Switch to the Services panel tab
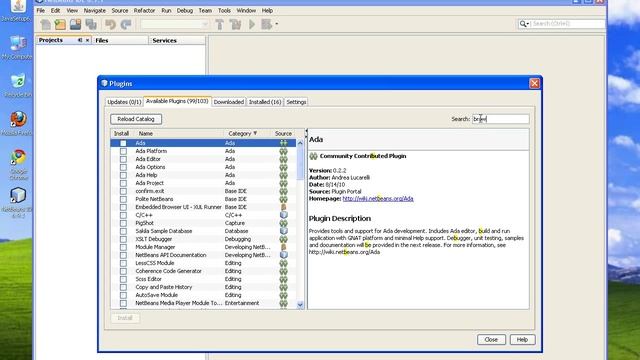This screenshot has width=640, height=360. (x=177, y=40)
